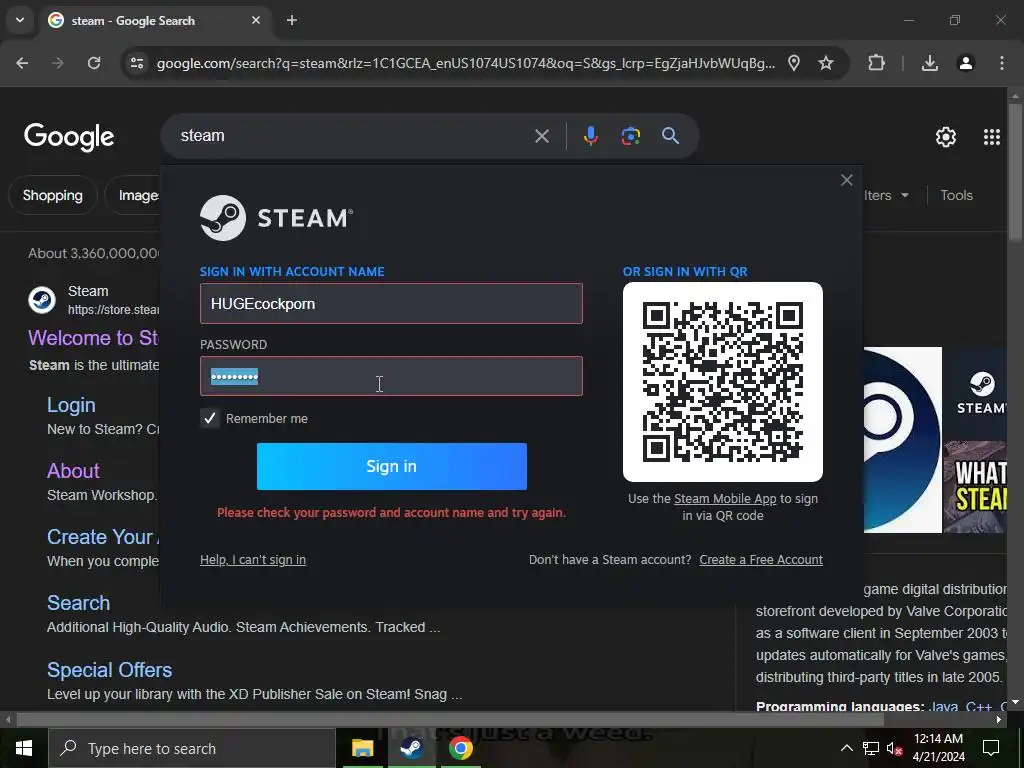Open the Create a Free Account link
Image resolution: width=1024 pixels, height=768 pixels.
[x=761, y=560]
